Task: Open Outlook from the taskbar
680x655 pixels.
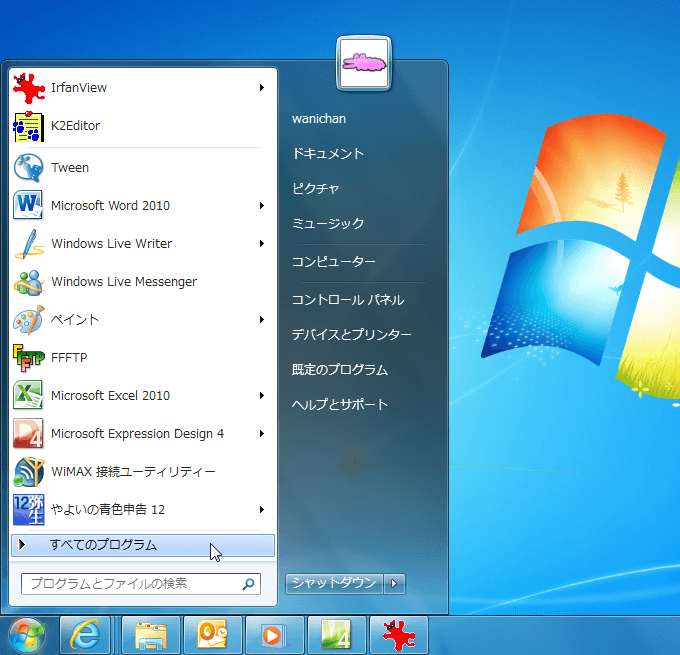Action: coord(212,635)
